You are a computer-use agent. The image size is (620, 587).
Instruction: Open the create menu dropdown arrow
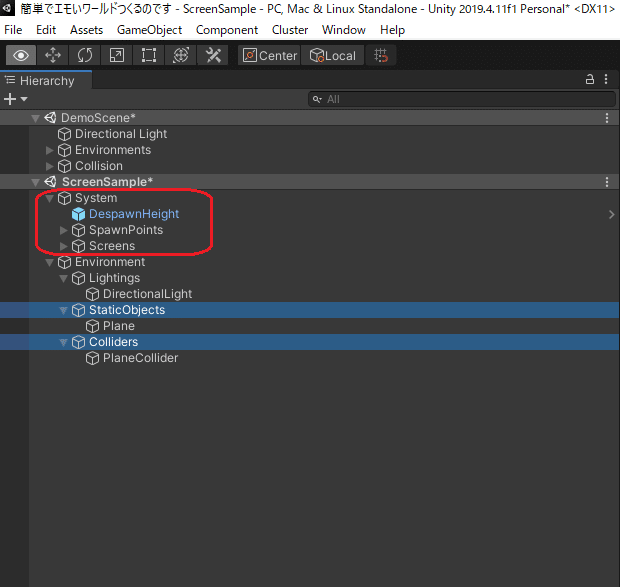(x=24, y=99)
